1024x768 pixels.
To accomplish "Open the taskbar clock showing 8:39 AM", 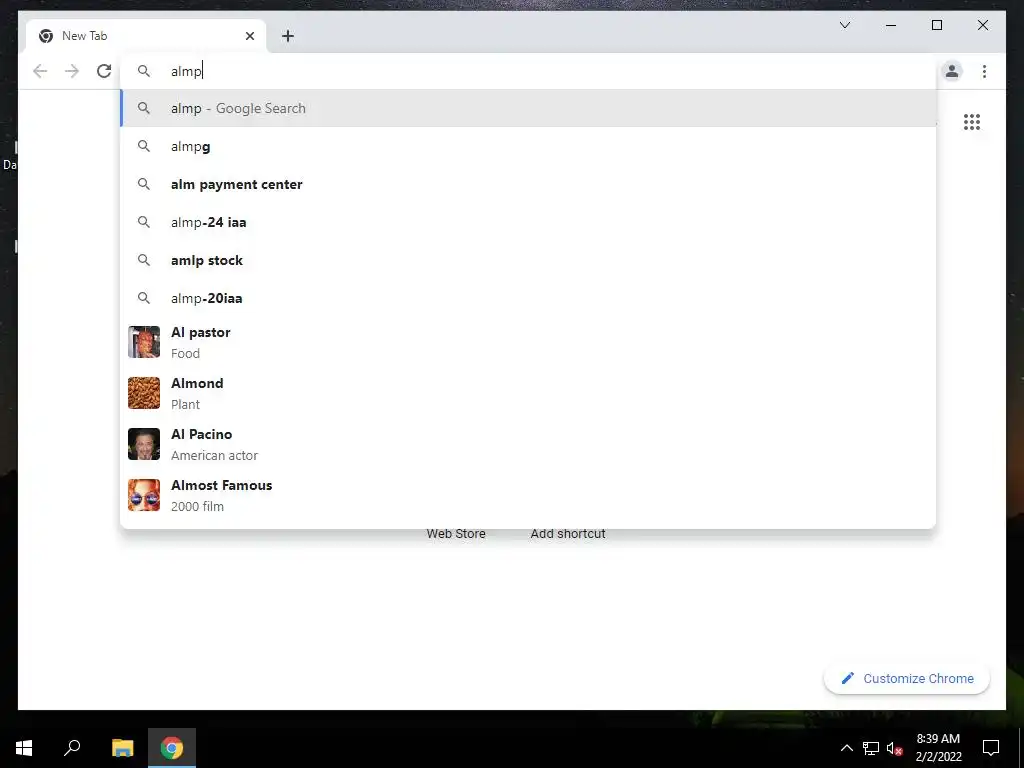I will (x=938, y=748).
